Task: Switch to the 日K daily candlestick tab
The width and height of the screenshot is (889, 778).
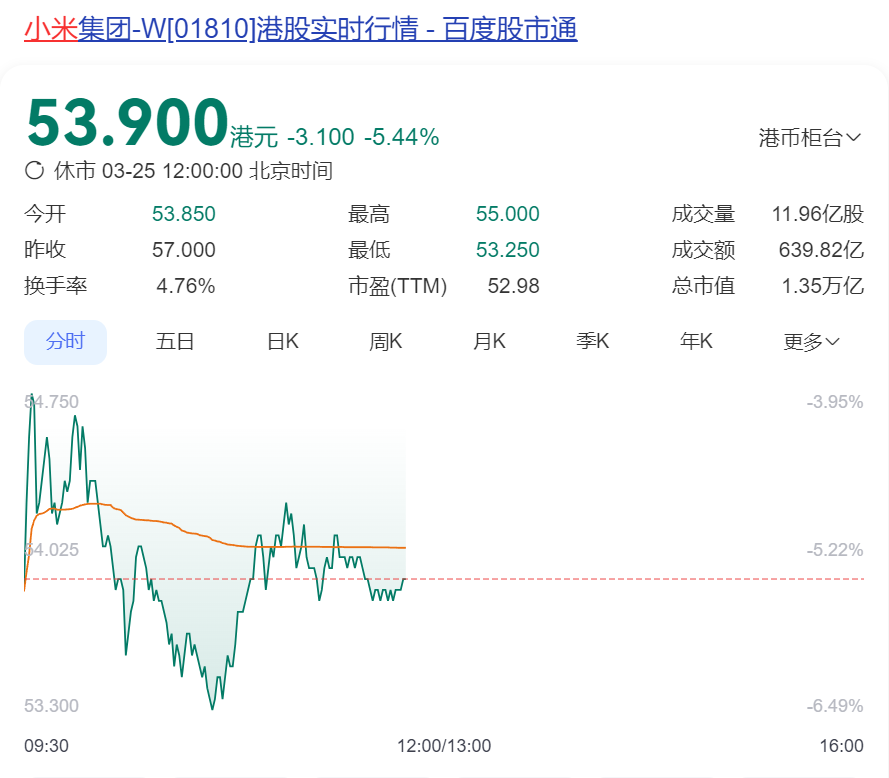Action: pos(282,341)
